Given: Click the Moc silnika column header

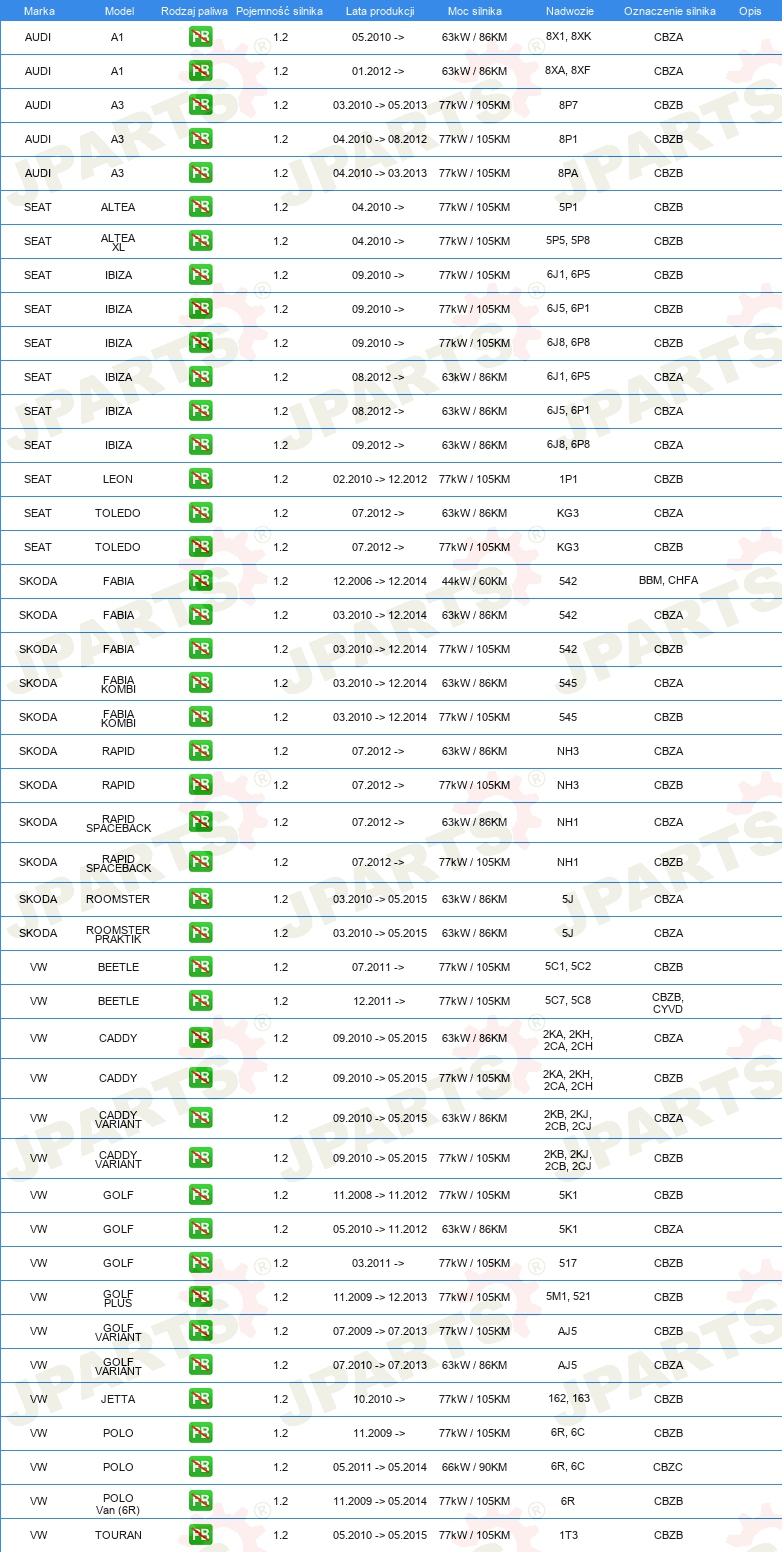Looking at the screenshot, I should pyautogui.click(x=475, y=11).
